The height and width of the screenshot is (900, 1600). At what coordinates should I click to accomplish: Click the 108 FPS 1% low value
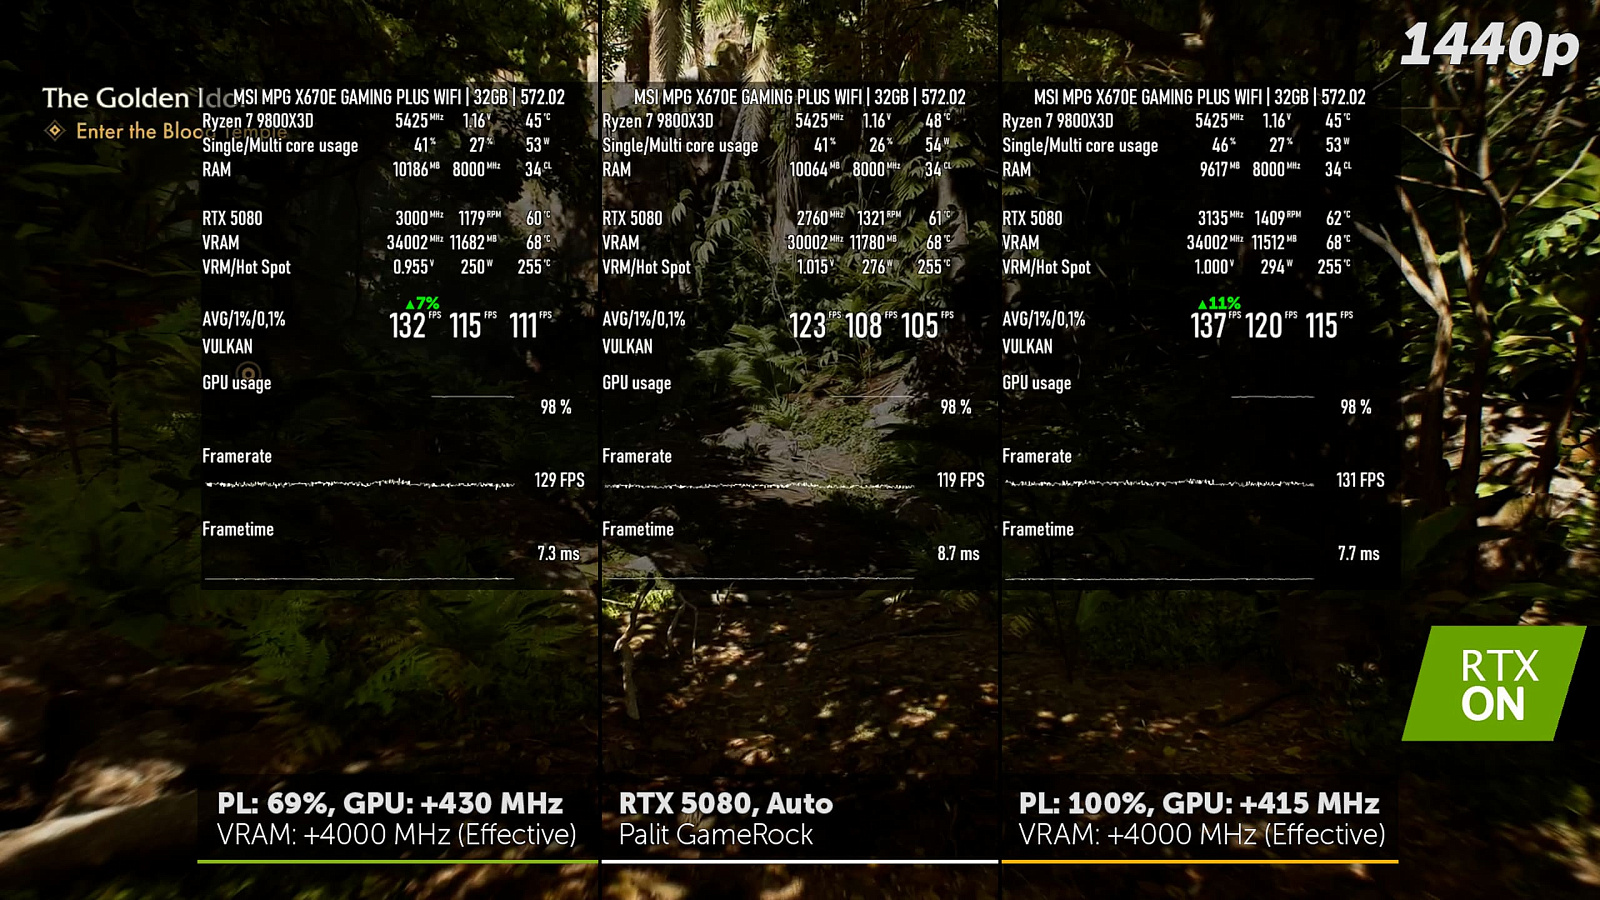tap(870, 325)
